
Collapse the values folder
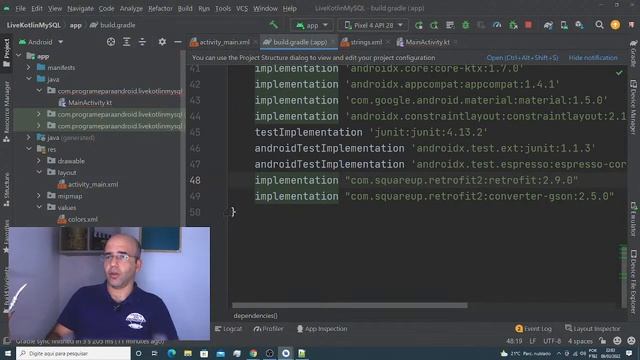pos(39,207)
